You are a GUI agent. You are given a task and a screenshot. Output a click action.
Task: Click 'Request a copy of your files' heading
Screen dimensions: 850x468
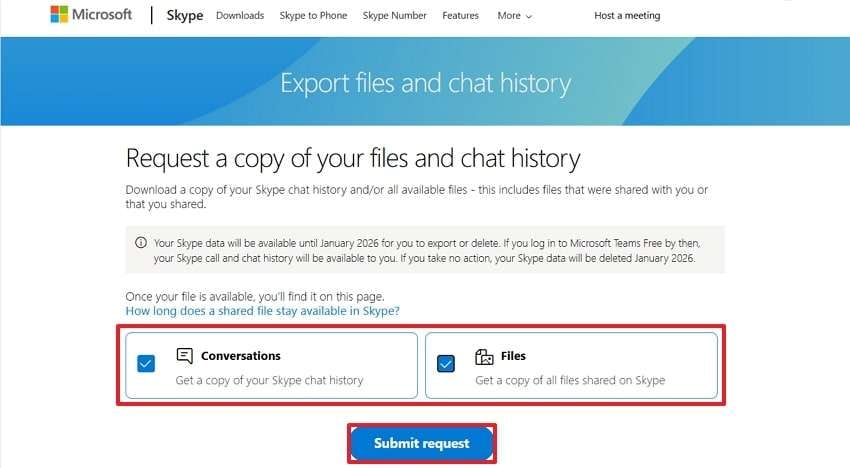pyautogui.click(x=353, y=158)
